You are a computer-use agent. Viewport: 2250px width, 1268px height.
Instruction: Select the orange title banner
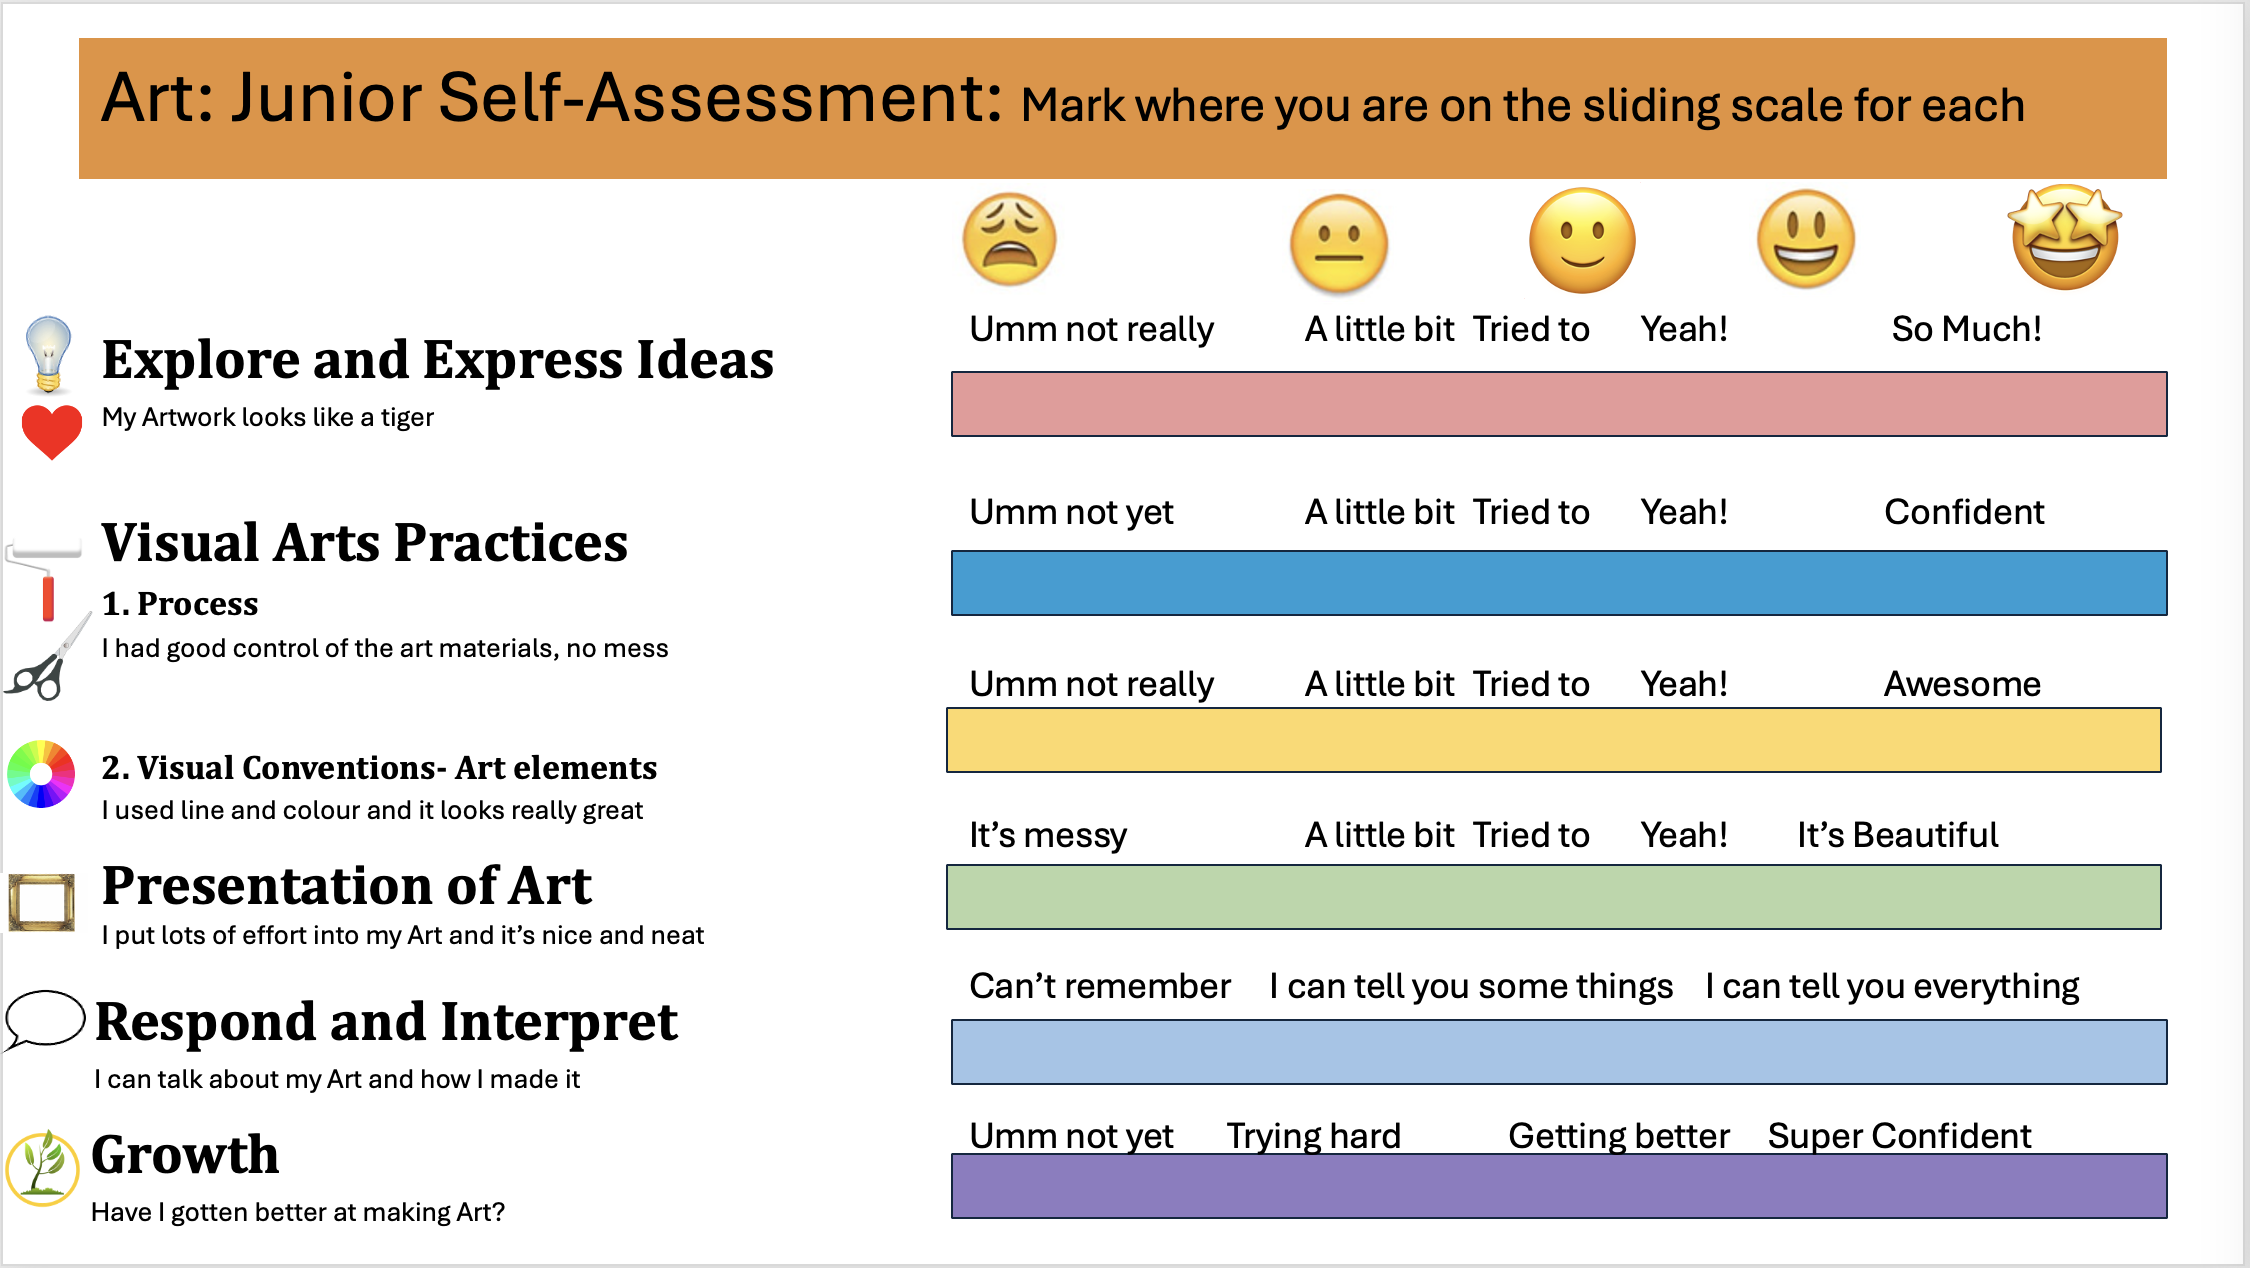(1123, 108)
